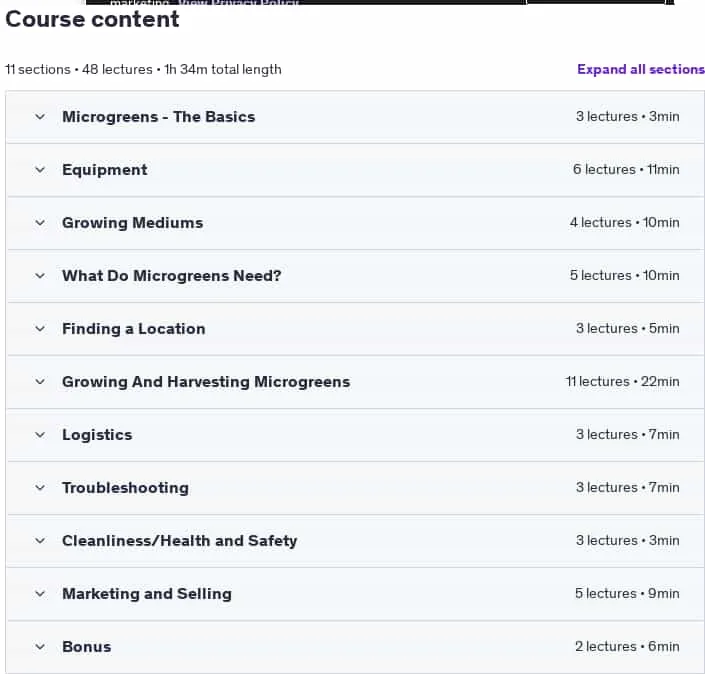The width and height of the screenshot is (705, 674).
Task: Expand the Equipment section chevron
Action: [40, 170]
